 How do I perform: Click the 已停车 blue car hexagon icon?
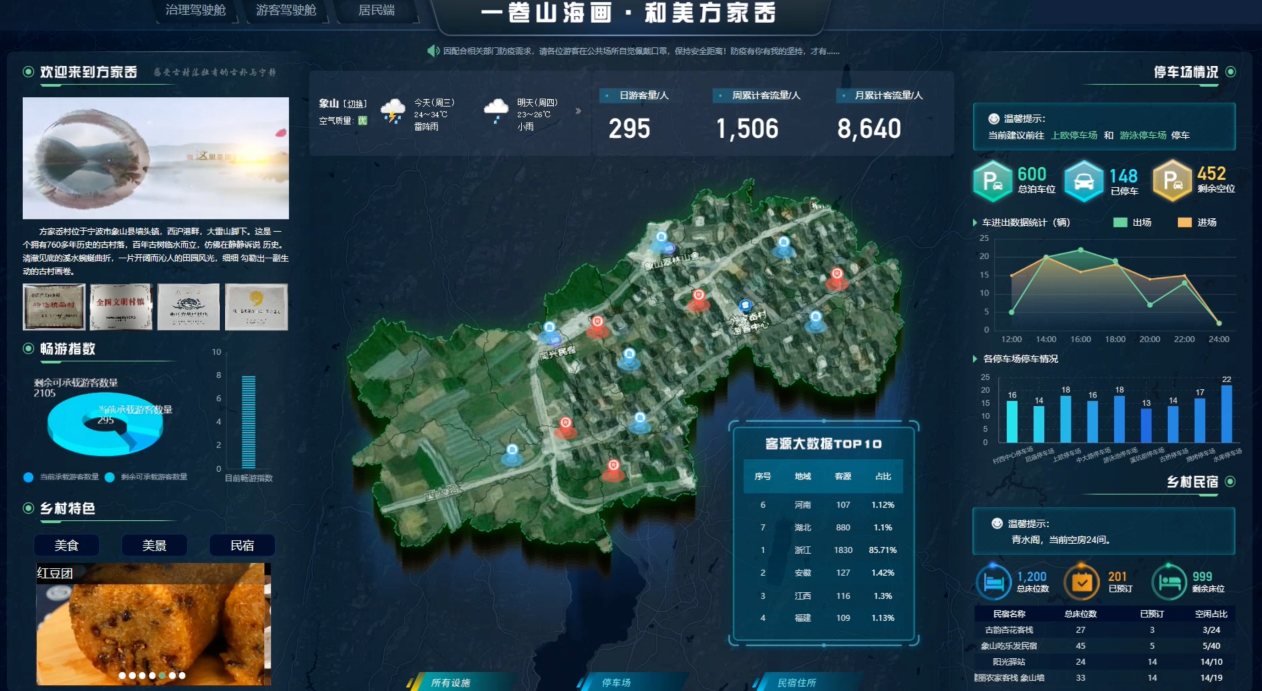(1083, 182)
